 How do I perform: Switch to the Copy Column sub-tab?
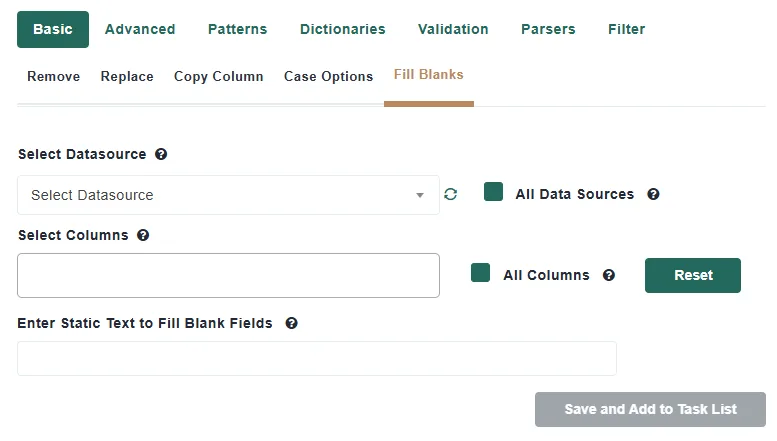219,77
